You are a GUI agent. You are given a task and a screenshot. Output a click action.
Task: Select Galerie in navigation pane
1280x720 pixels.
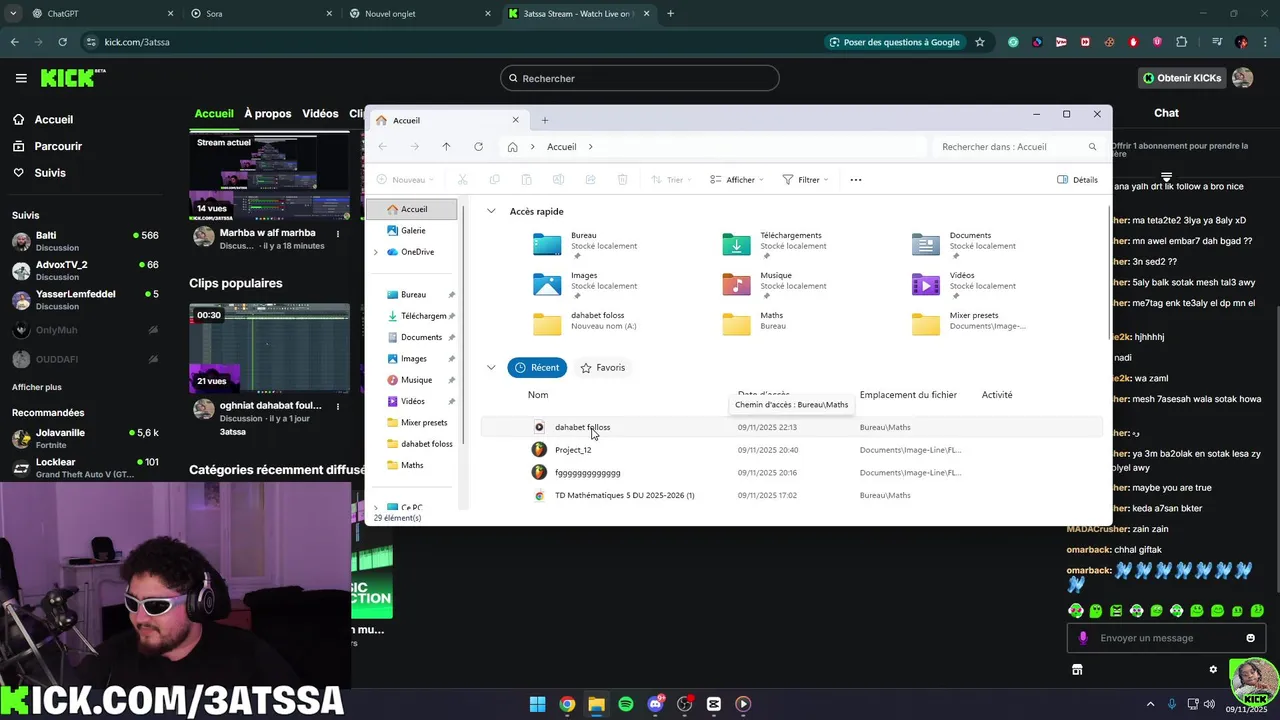point(412,231)
